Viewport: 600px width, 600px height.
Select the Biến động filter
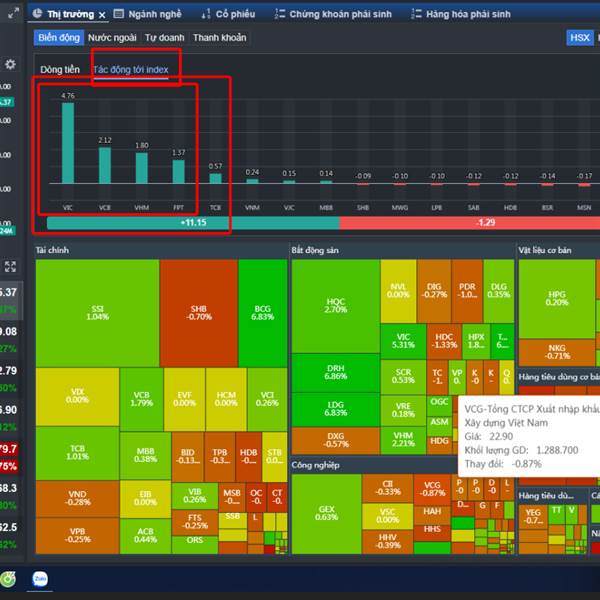click(59, 38)
